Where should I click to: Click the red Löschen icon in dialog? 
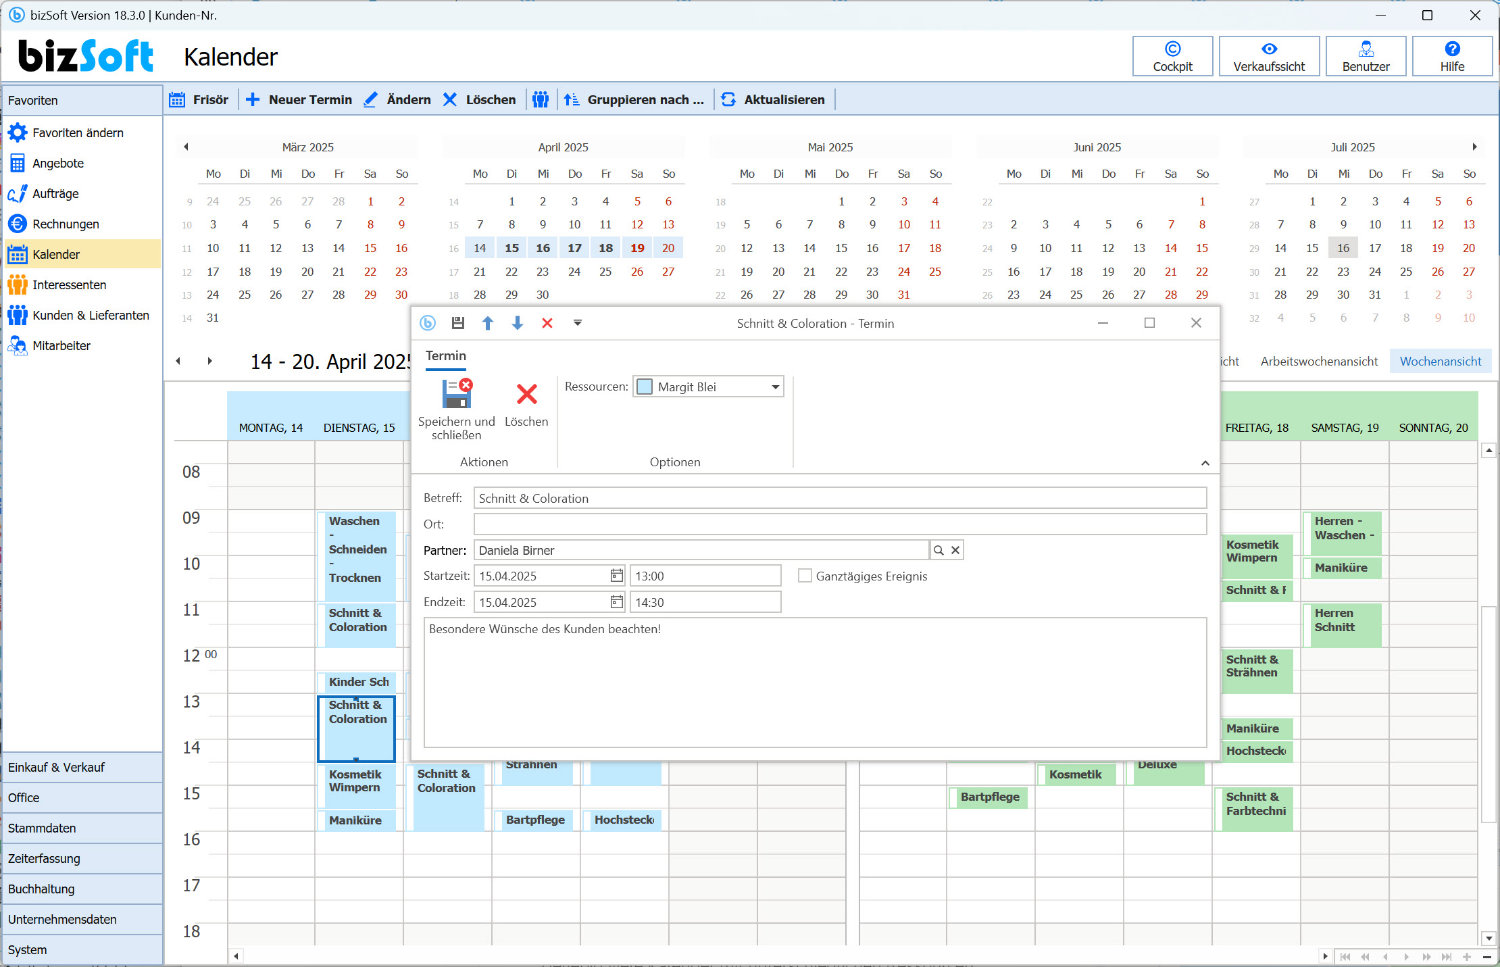coord(526,394)
